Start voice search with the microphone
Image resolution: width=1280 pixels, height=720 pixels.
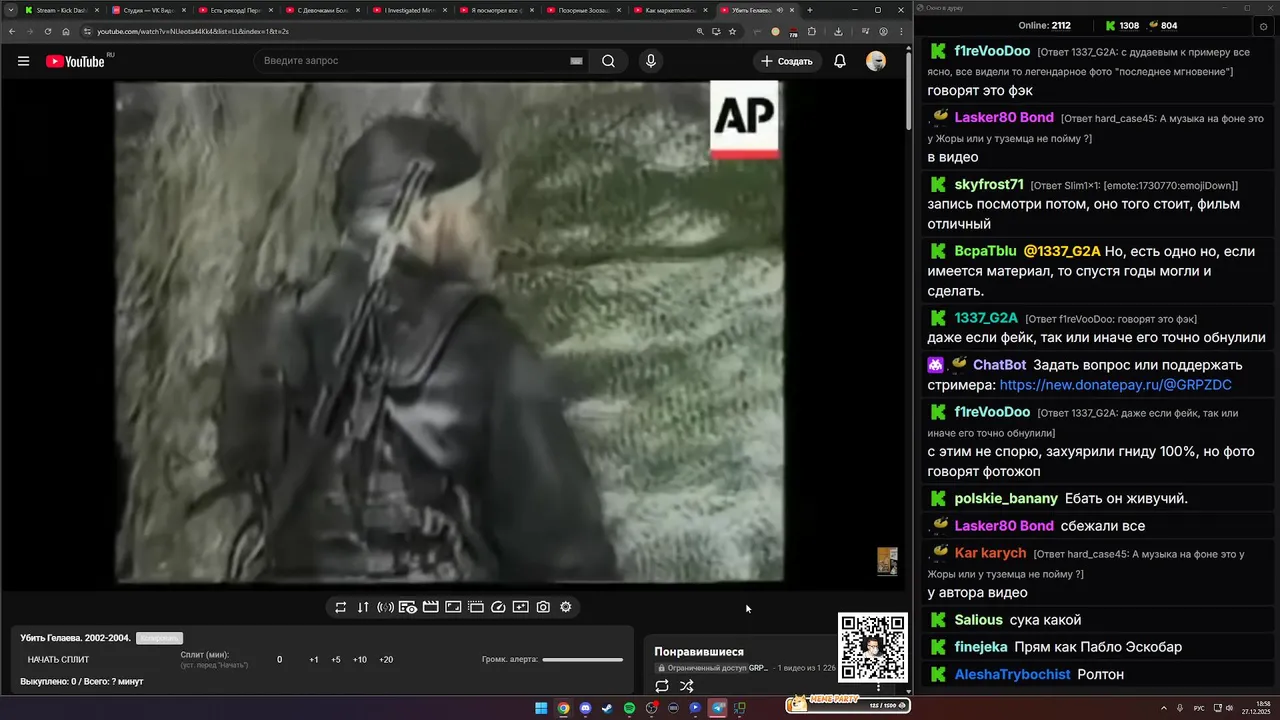point(651,61)
